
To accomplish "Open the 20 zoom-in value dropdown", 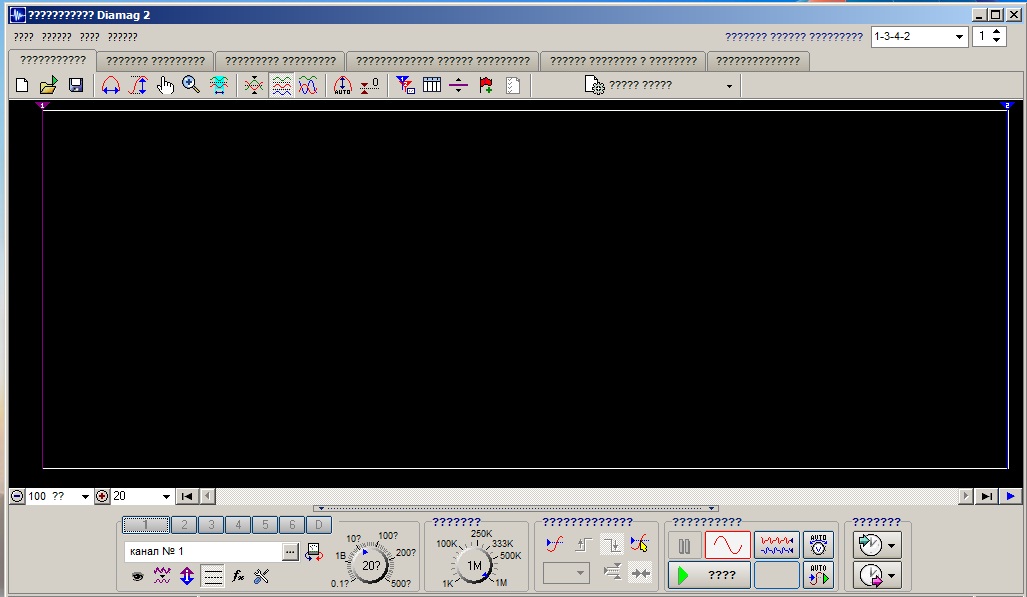I will [x=166, y=497].
